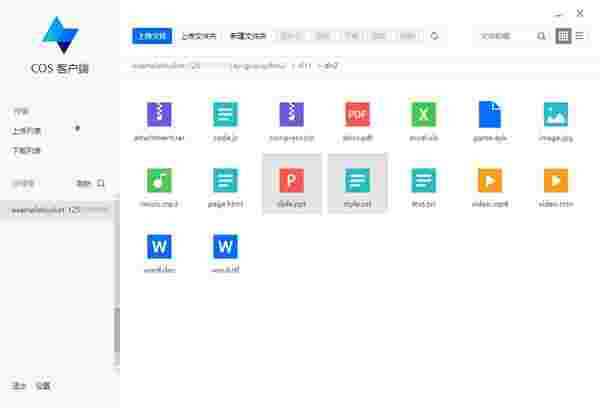600x408 pixels.
Task: Select the music.mp3 audio icon
Action: click(x=159, y=180)
